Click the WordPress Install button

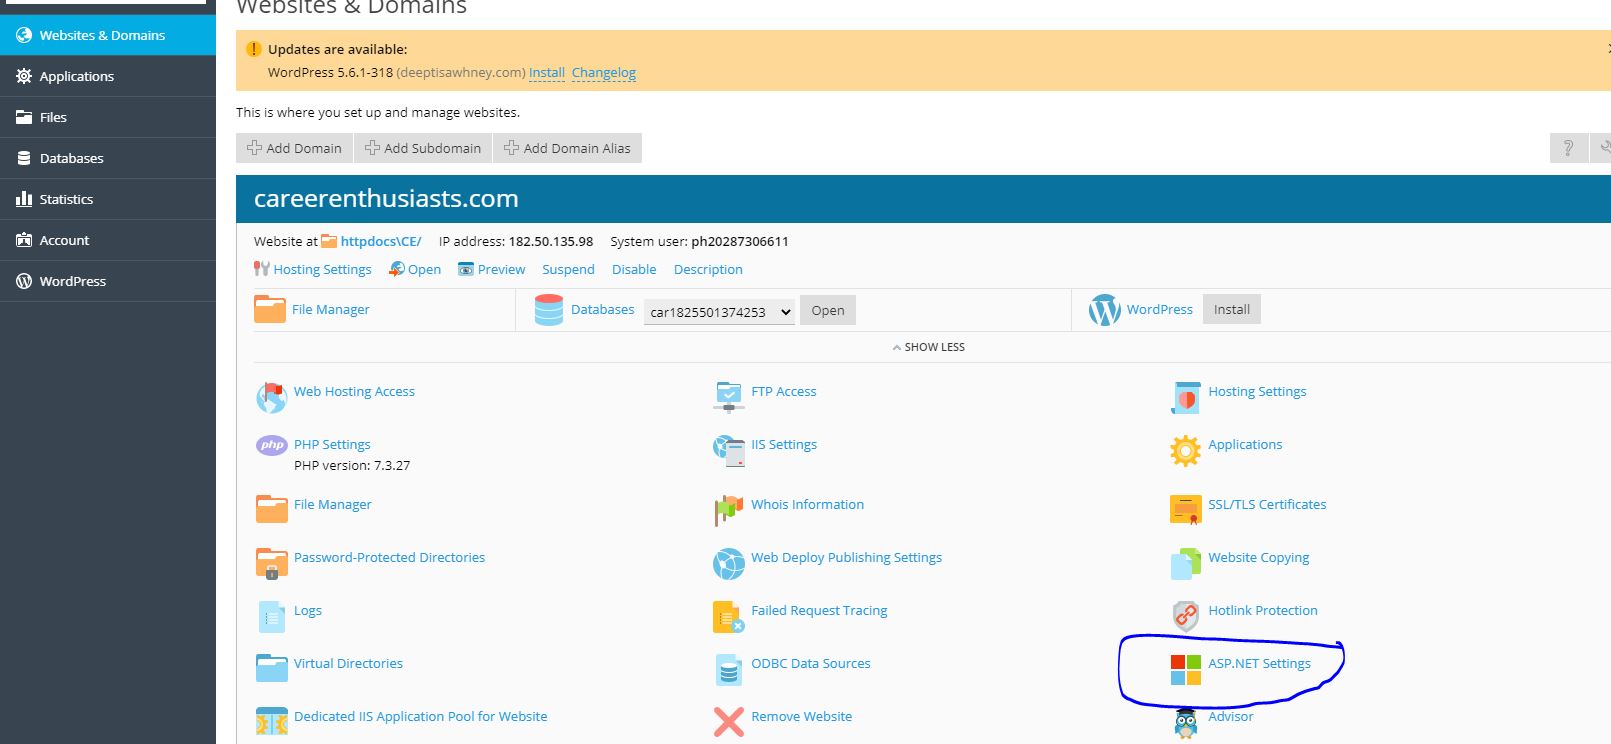tap(1232, 309)
